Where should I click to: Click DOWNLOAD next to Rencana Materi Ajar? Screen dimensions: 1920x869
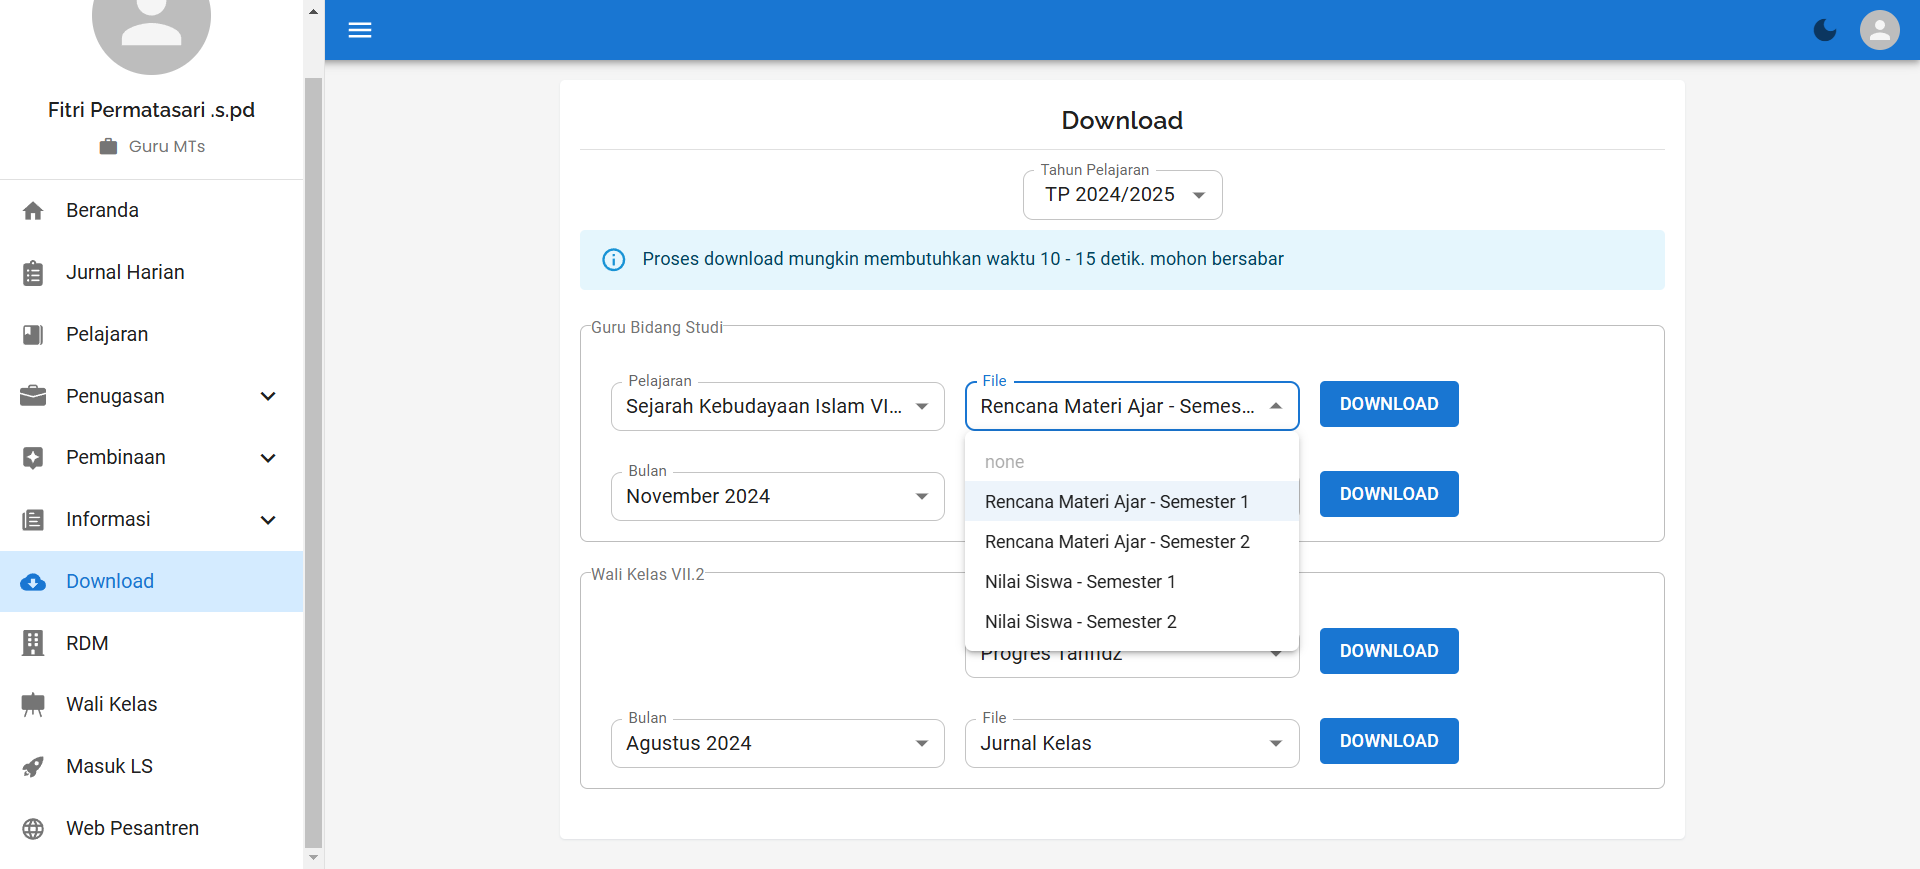(1389, 404)
